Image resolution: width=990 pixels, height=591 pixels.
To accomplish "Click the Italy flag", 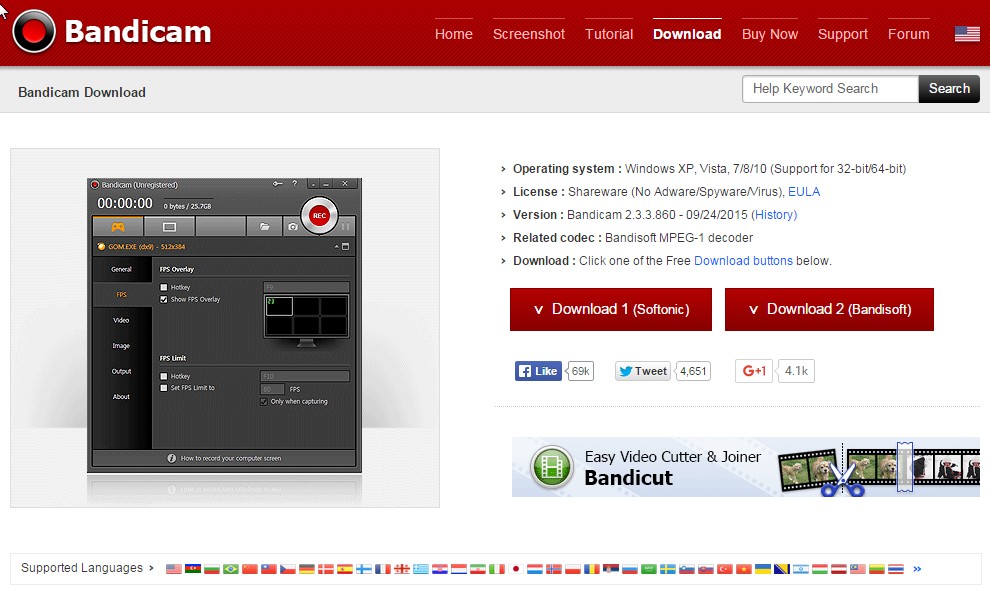I will 497,569.
